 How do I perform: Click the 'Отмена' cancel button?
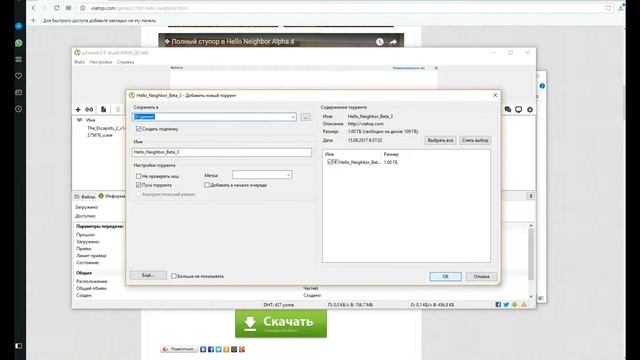[481, 276]
